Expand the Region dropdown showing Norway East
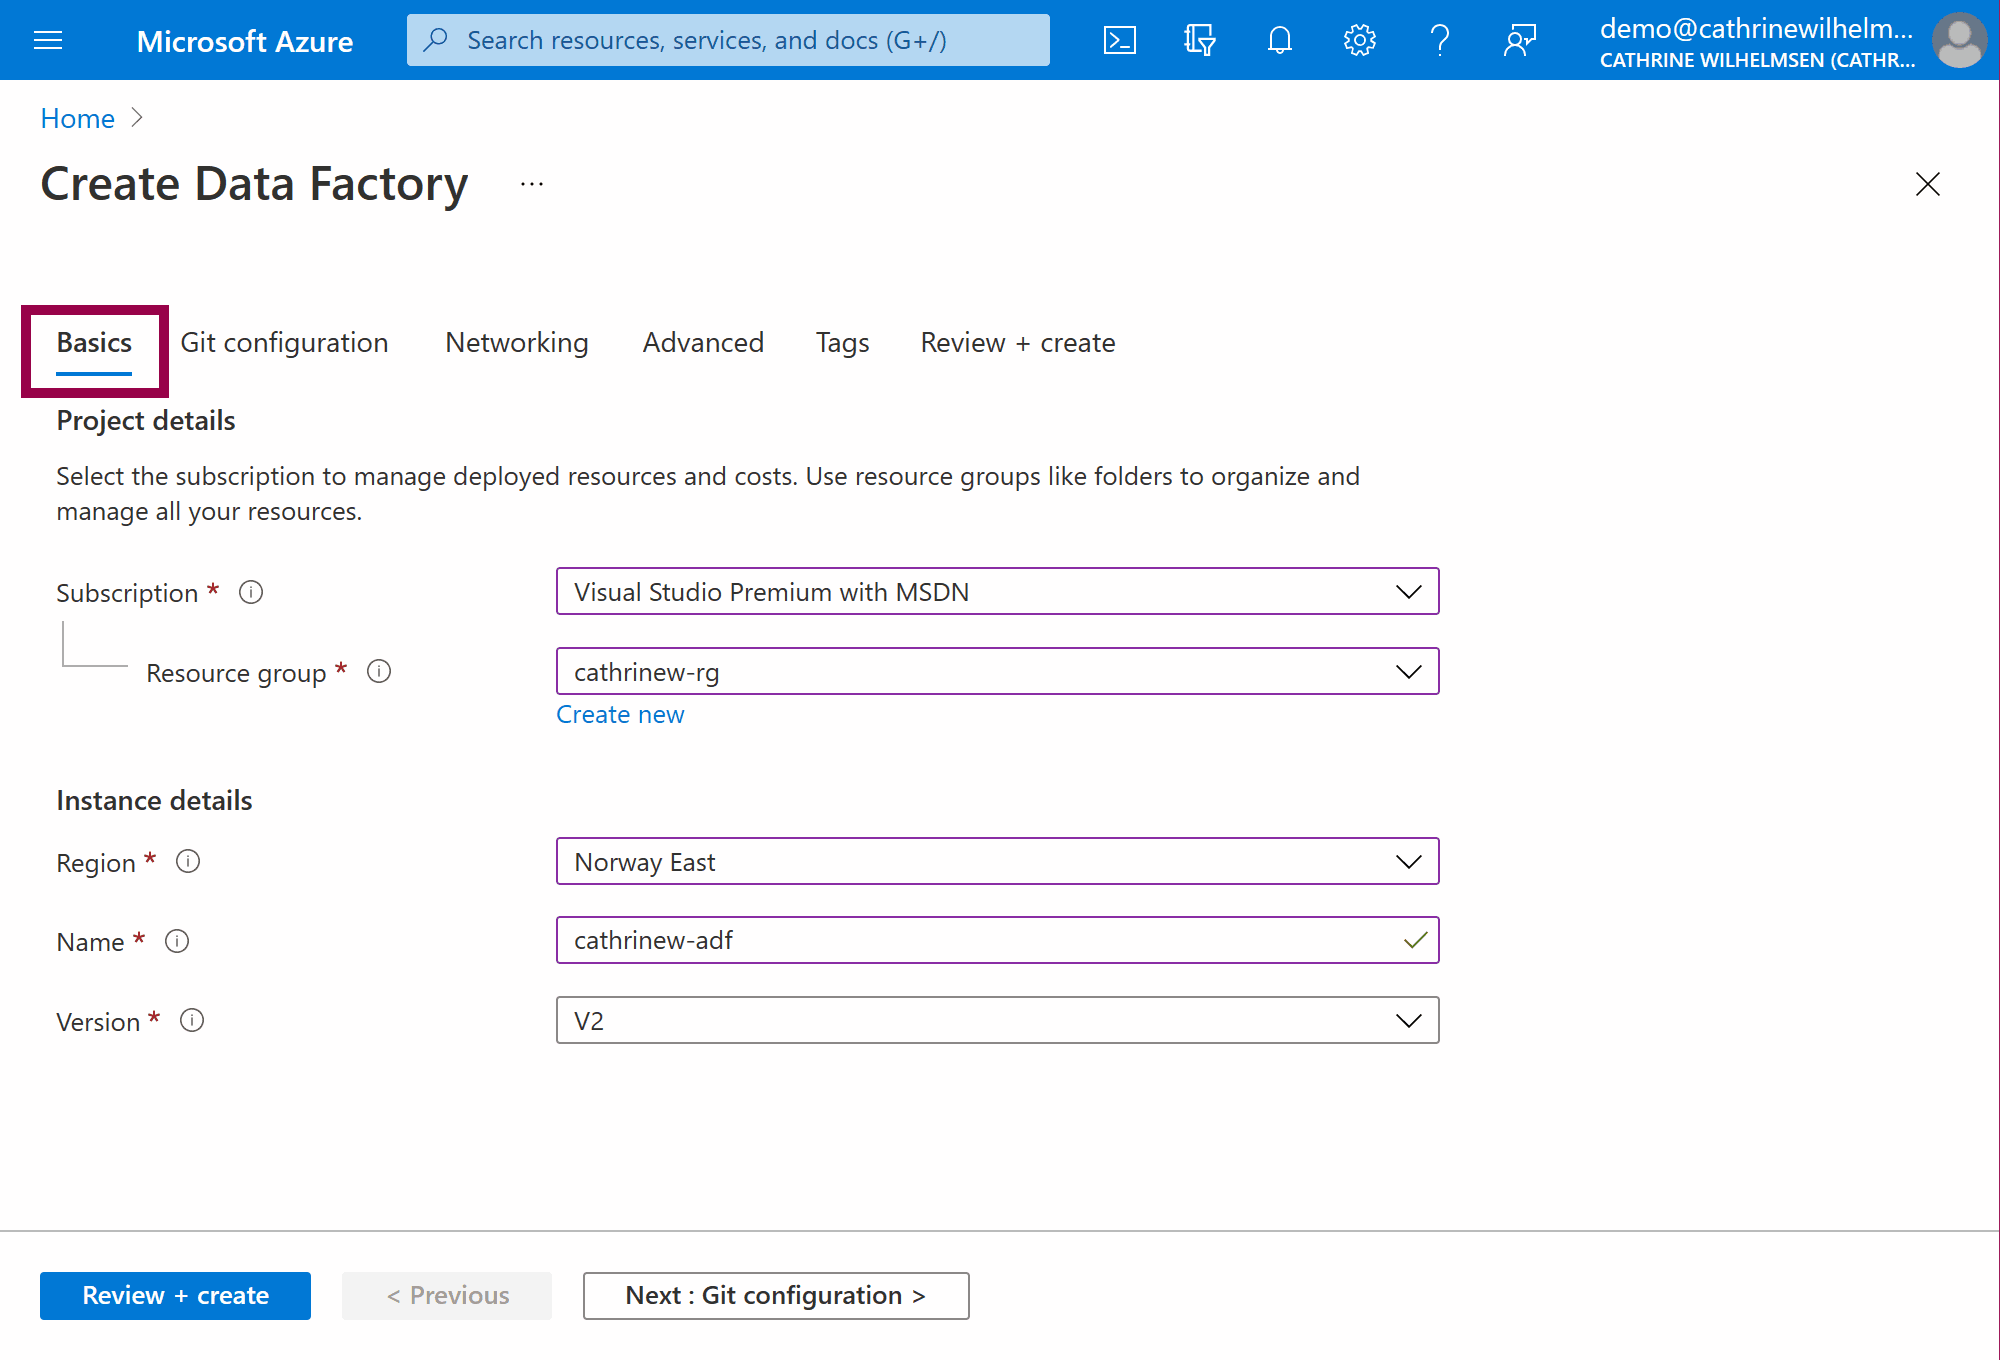The width and height of the screenshot is (2000, 1360). click(x=997, y=862)
